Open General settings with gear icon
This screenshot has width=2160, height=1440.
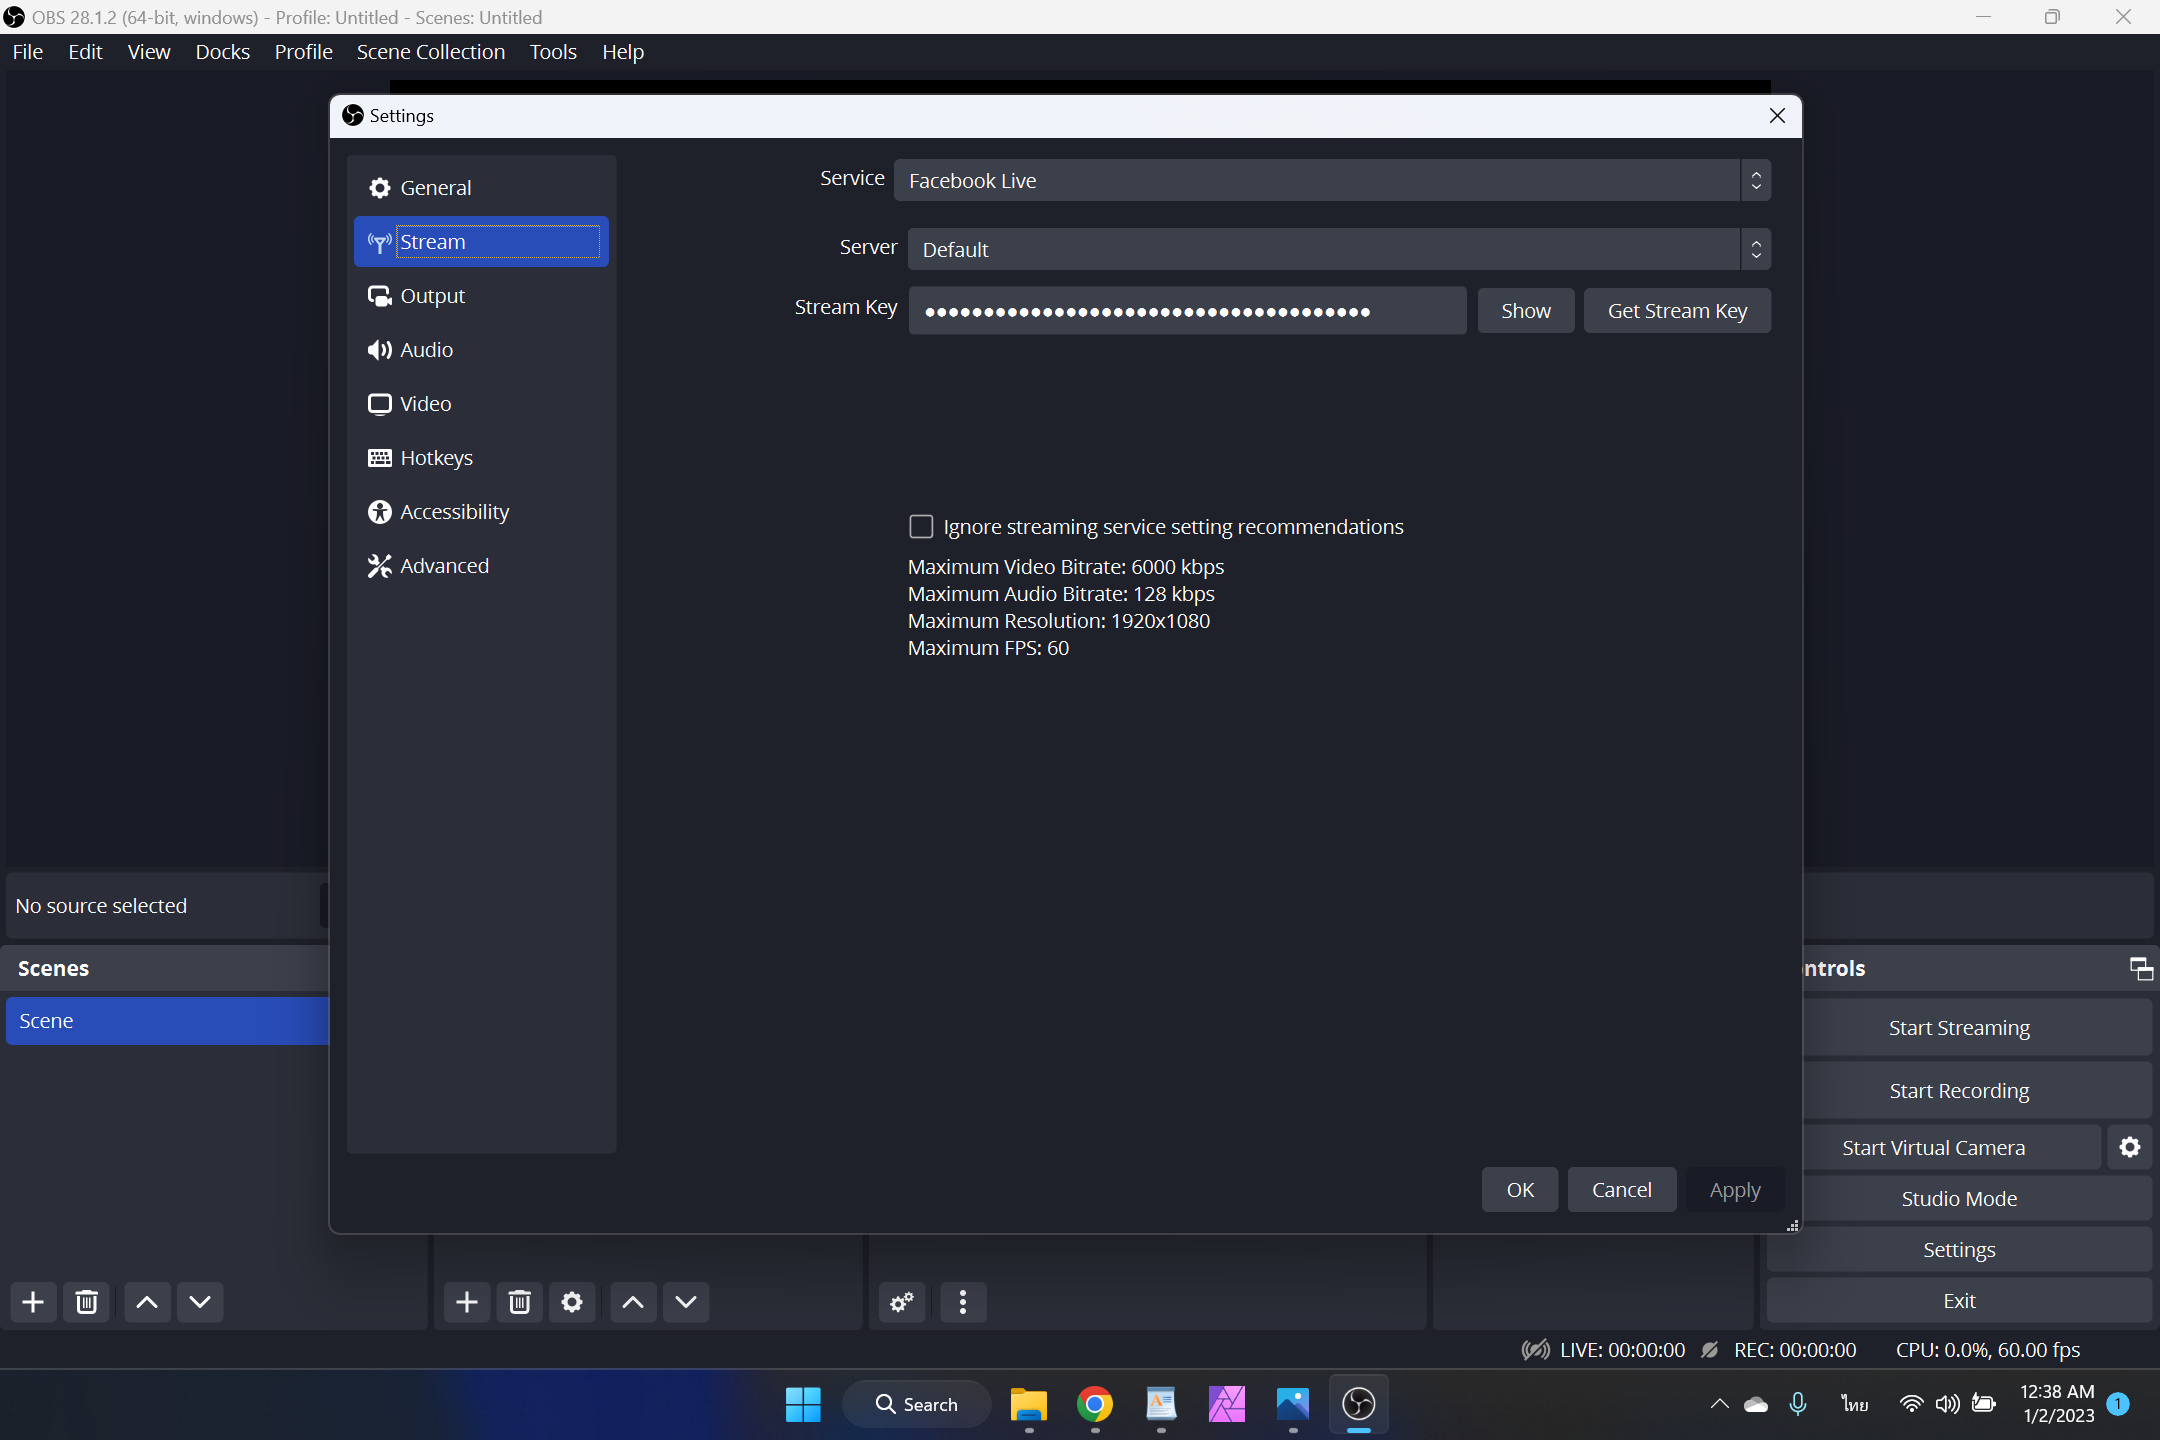pyautogui.click(x=379, y=188)
